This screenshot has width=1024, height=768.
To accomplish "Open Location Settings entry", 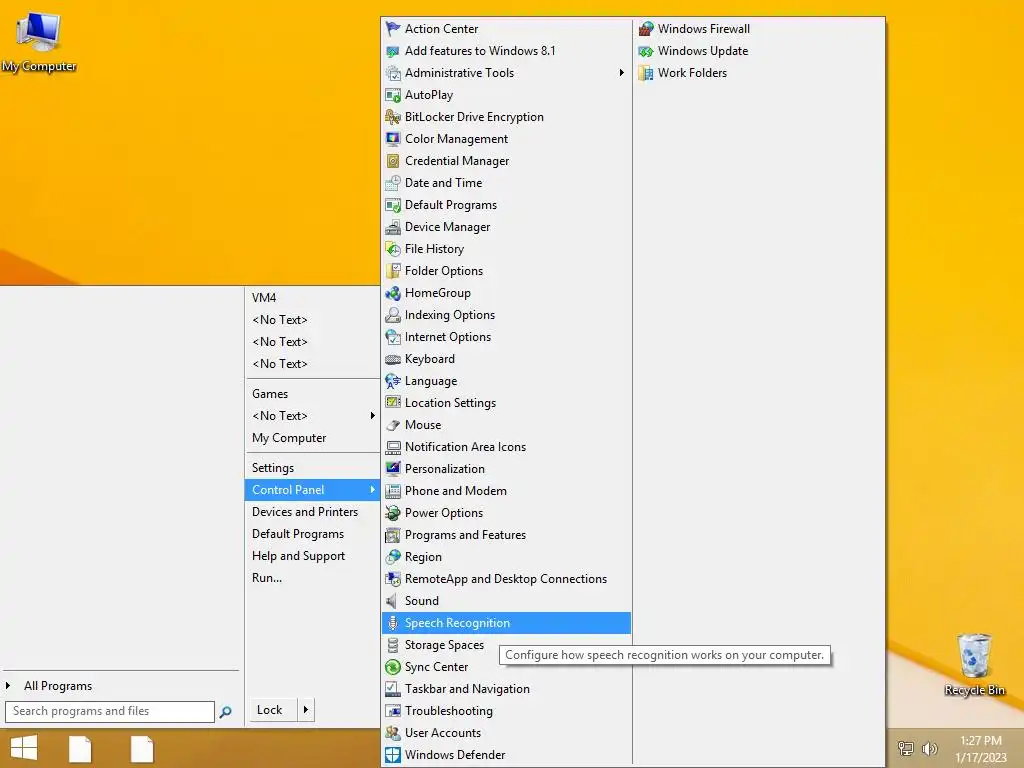I will click(506, 403).
